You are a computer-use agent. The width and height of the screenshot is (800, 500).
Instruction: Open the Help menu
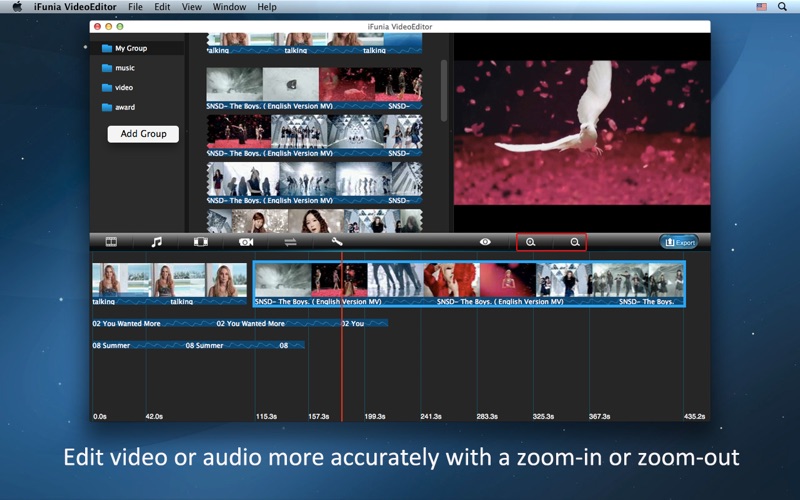click(267, 7)
